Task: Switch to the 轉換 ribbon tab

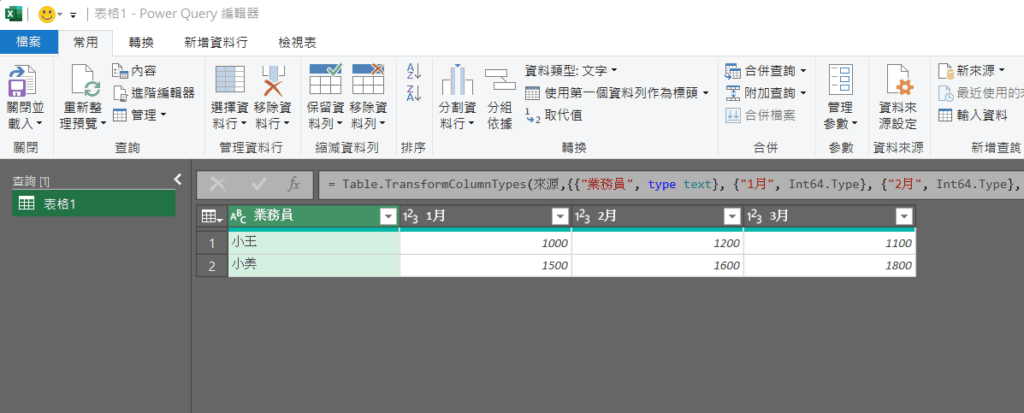Action: tap(142, 42)
